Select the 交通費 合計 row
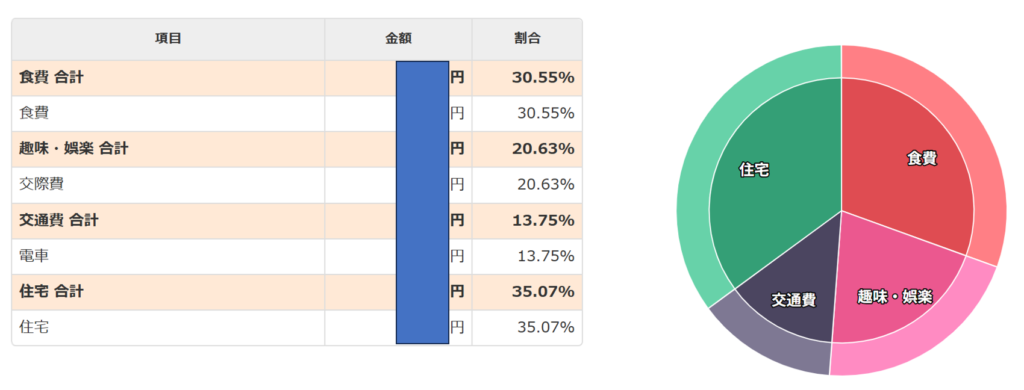 (297, 221)
